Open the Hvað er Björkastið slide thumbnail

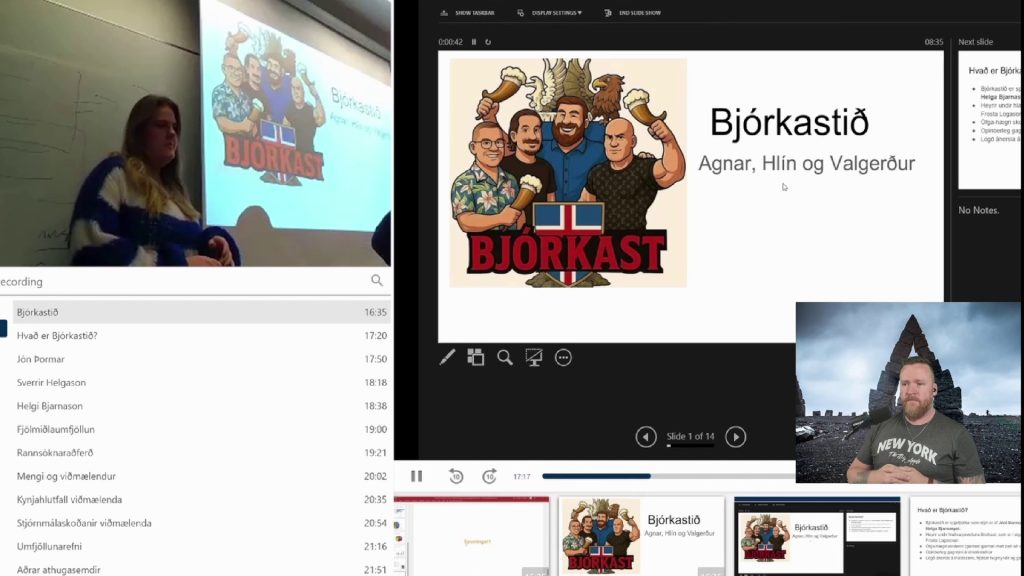pyautogui.click(x=965, y=537)
